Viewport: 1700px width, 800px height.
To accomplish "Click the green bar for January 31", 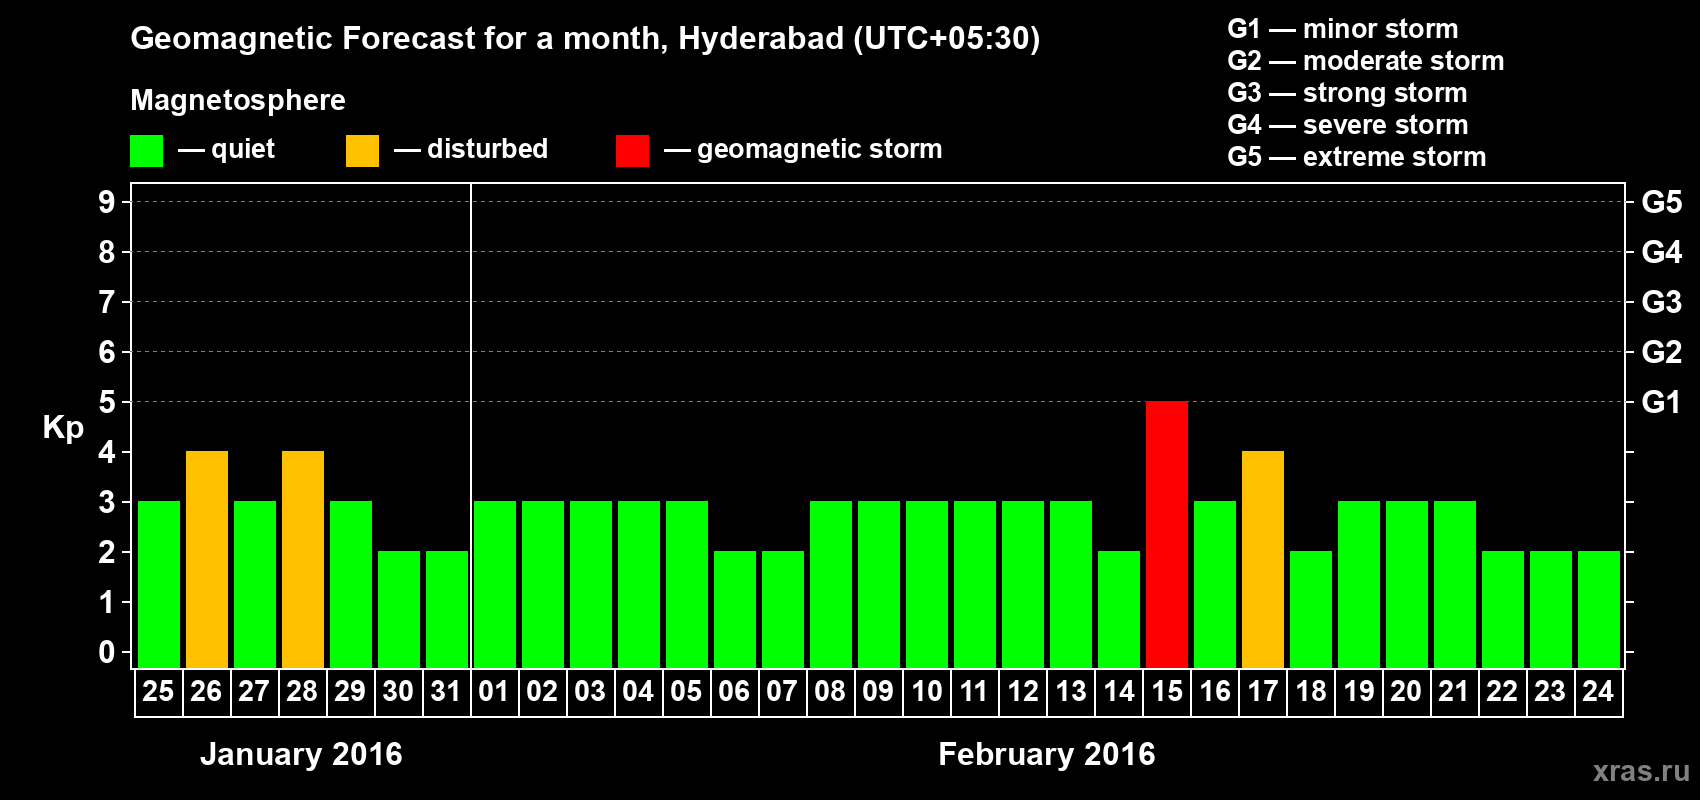I will (x=447, y=610).
